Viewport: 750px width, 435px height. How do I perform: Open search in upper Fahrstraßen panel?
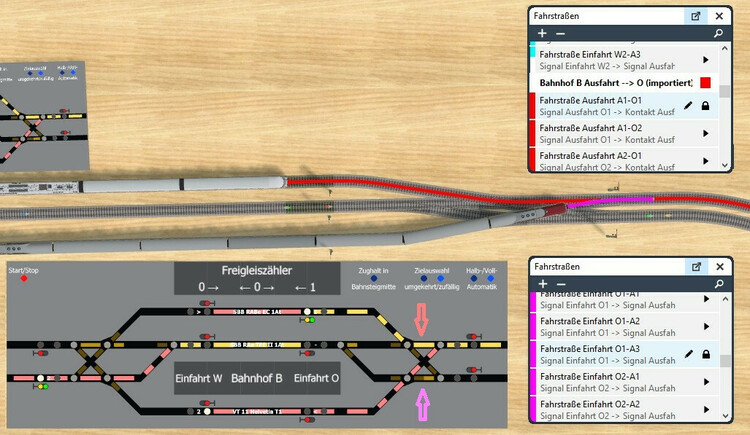[x=718, y=34]
